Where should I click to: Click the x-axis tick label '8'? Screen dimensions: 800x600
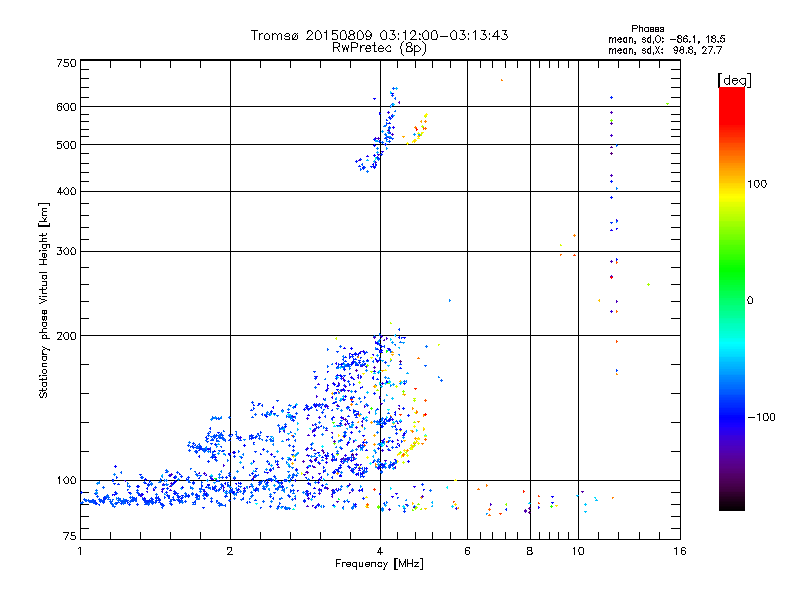(530, 551)
